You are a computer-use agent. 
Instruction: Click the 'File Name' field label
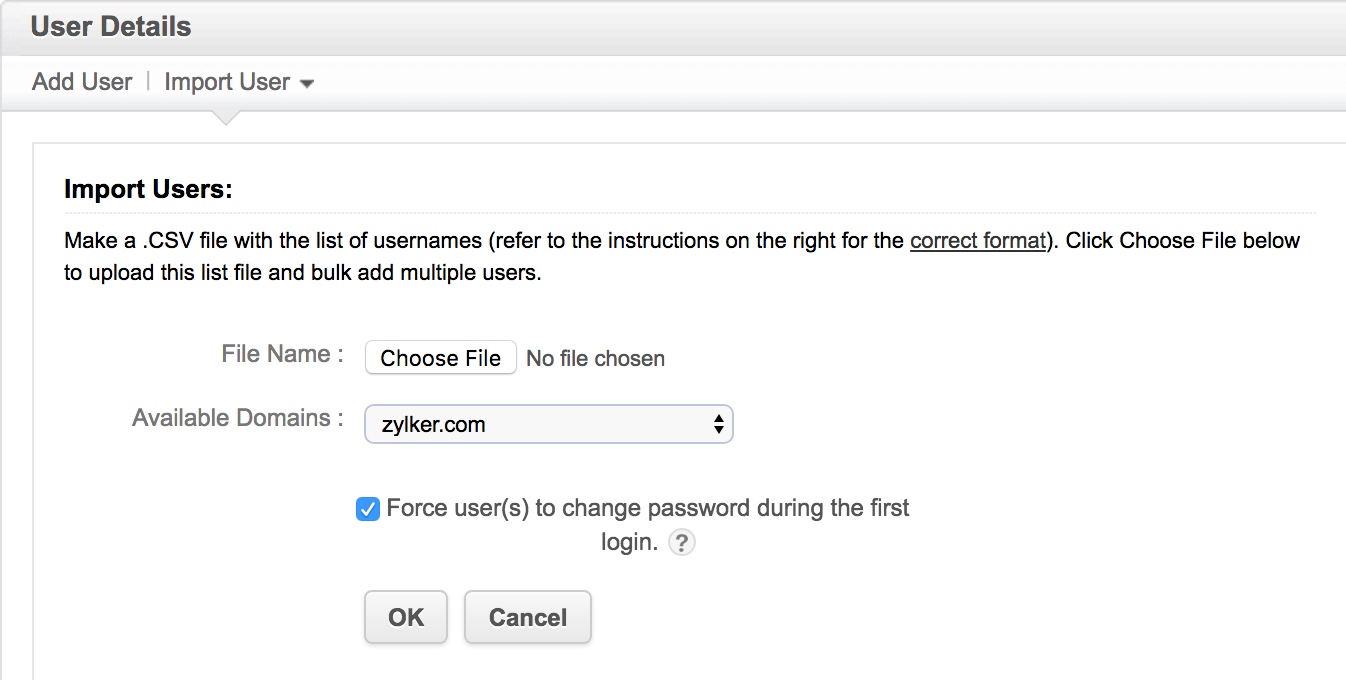tap(282, 354)
